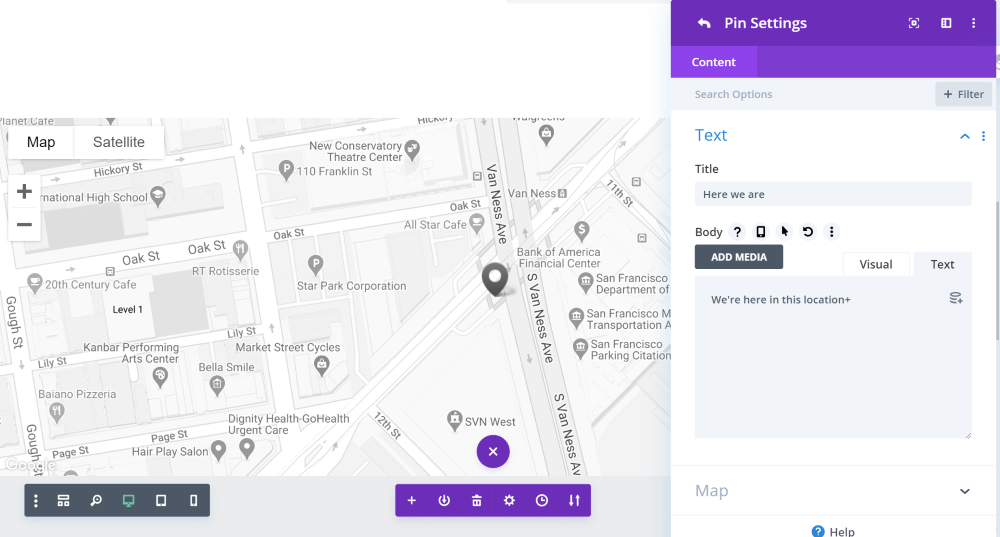Select tablet view mode
Viewport: 1000px width, 537px height.
[x=161, y=501]
